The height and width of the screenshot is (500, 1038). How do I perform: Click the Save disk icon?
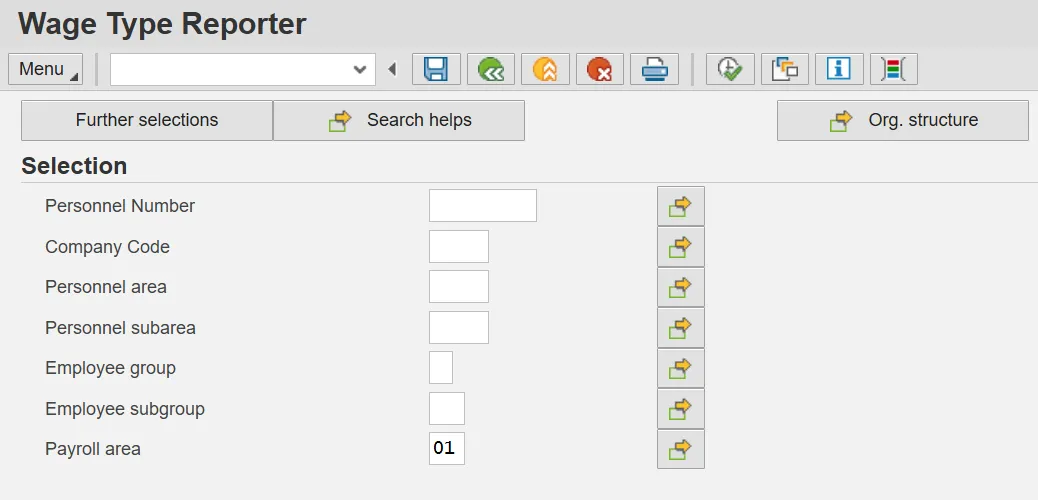tap(436, 69)
